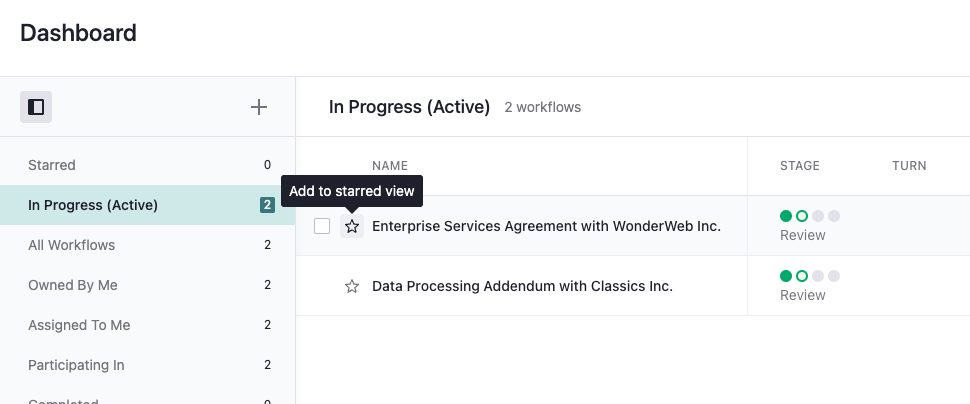Click the In Progress count badge
This screenshot has width=970, height=404.
267,205
